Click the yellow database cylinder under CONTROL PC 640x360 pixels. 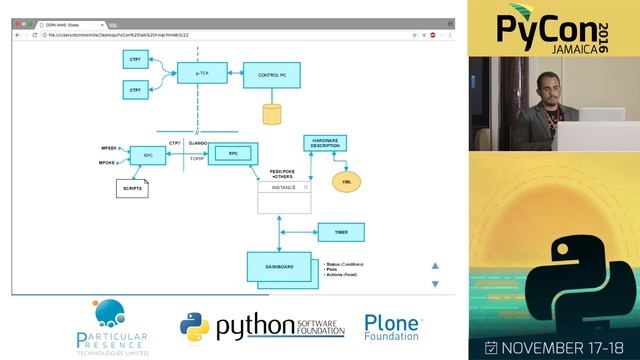coord(272,114)
